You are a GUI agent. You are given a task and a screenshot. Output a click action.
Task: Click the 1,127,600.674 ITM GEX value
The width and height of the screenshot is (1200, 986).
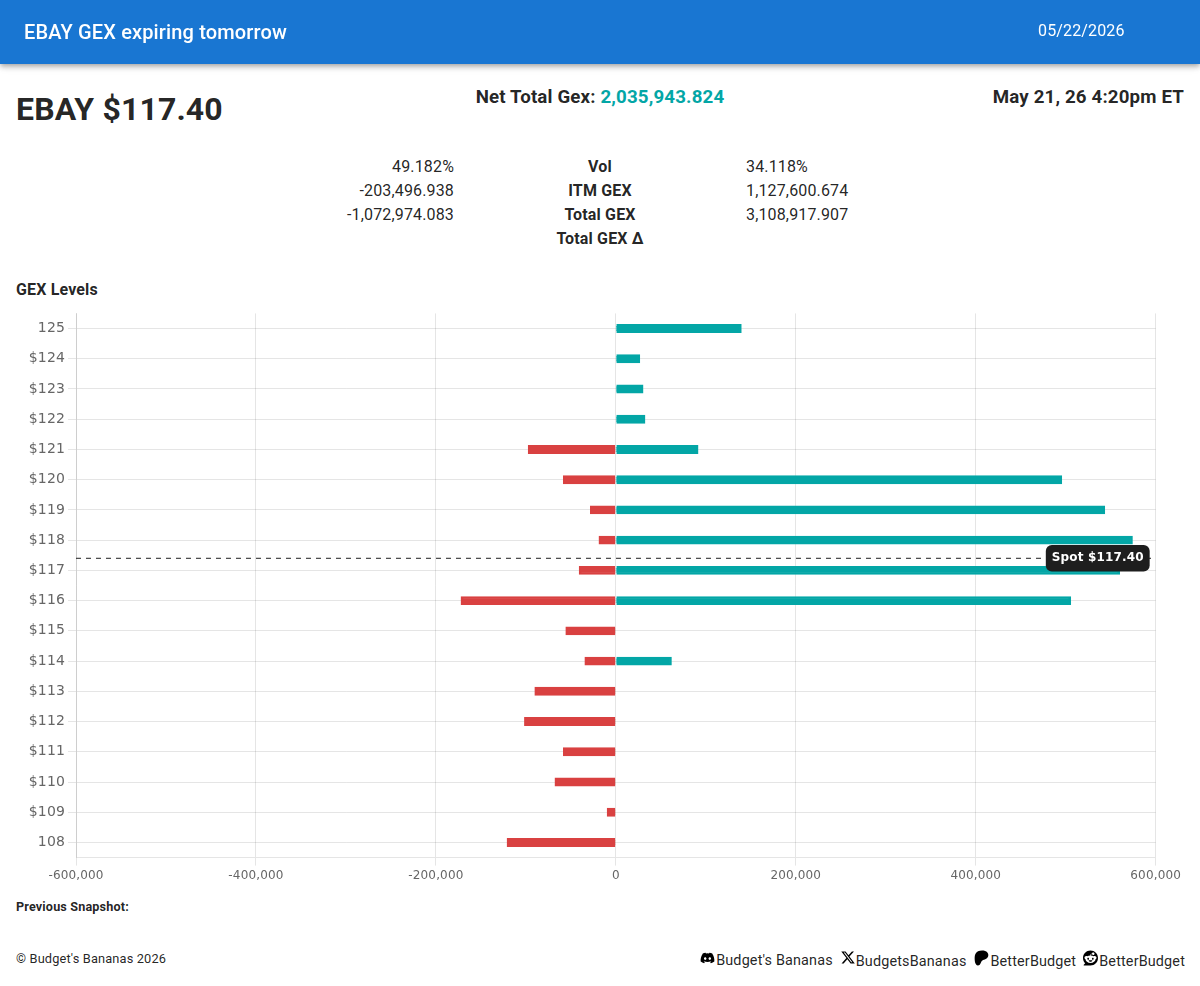click(x=797, y=191)
